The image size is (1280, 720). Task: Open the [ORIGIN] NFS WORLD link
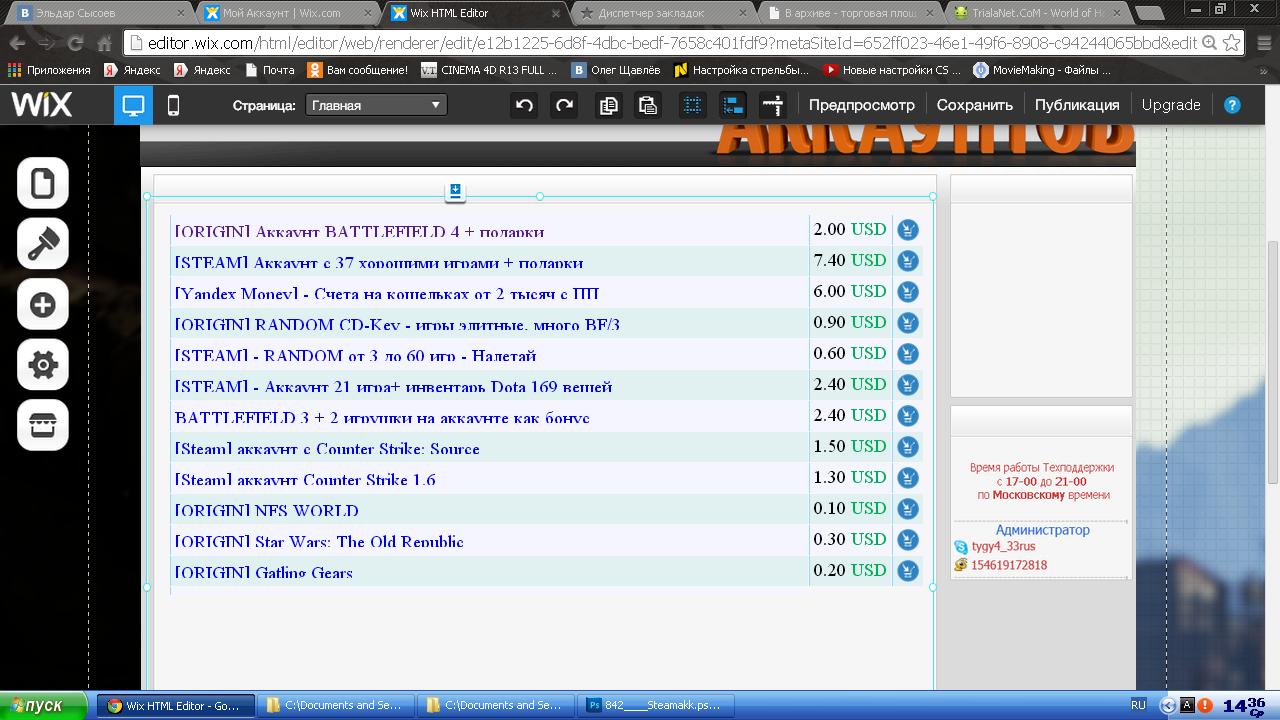[266, 511]
